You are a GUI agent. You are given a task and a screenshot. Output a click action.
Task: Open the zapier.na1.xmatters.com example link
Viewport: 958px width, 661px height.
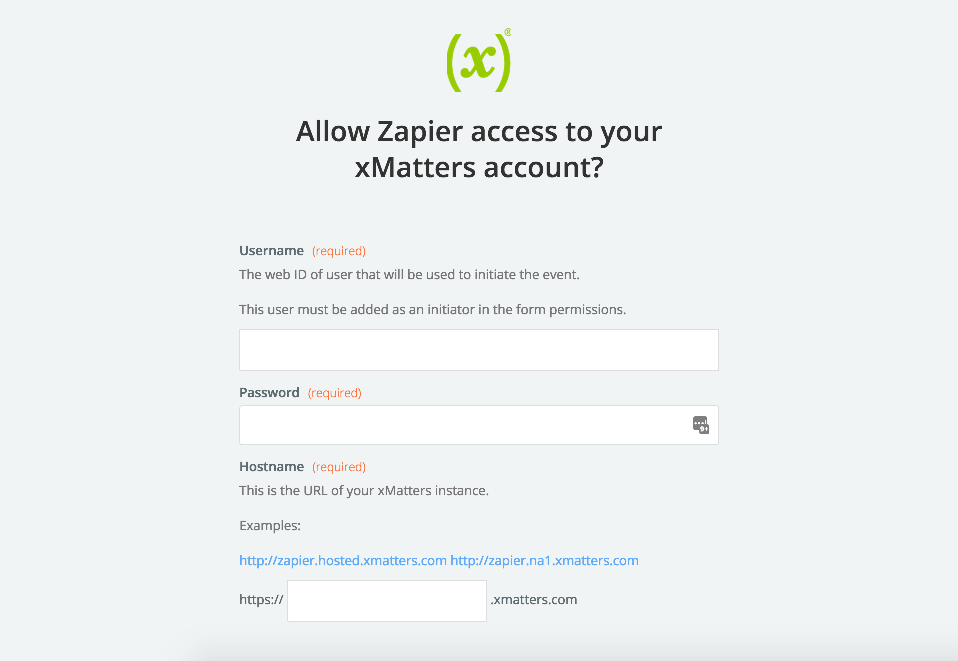coord(544,561)
